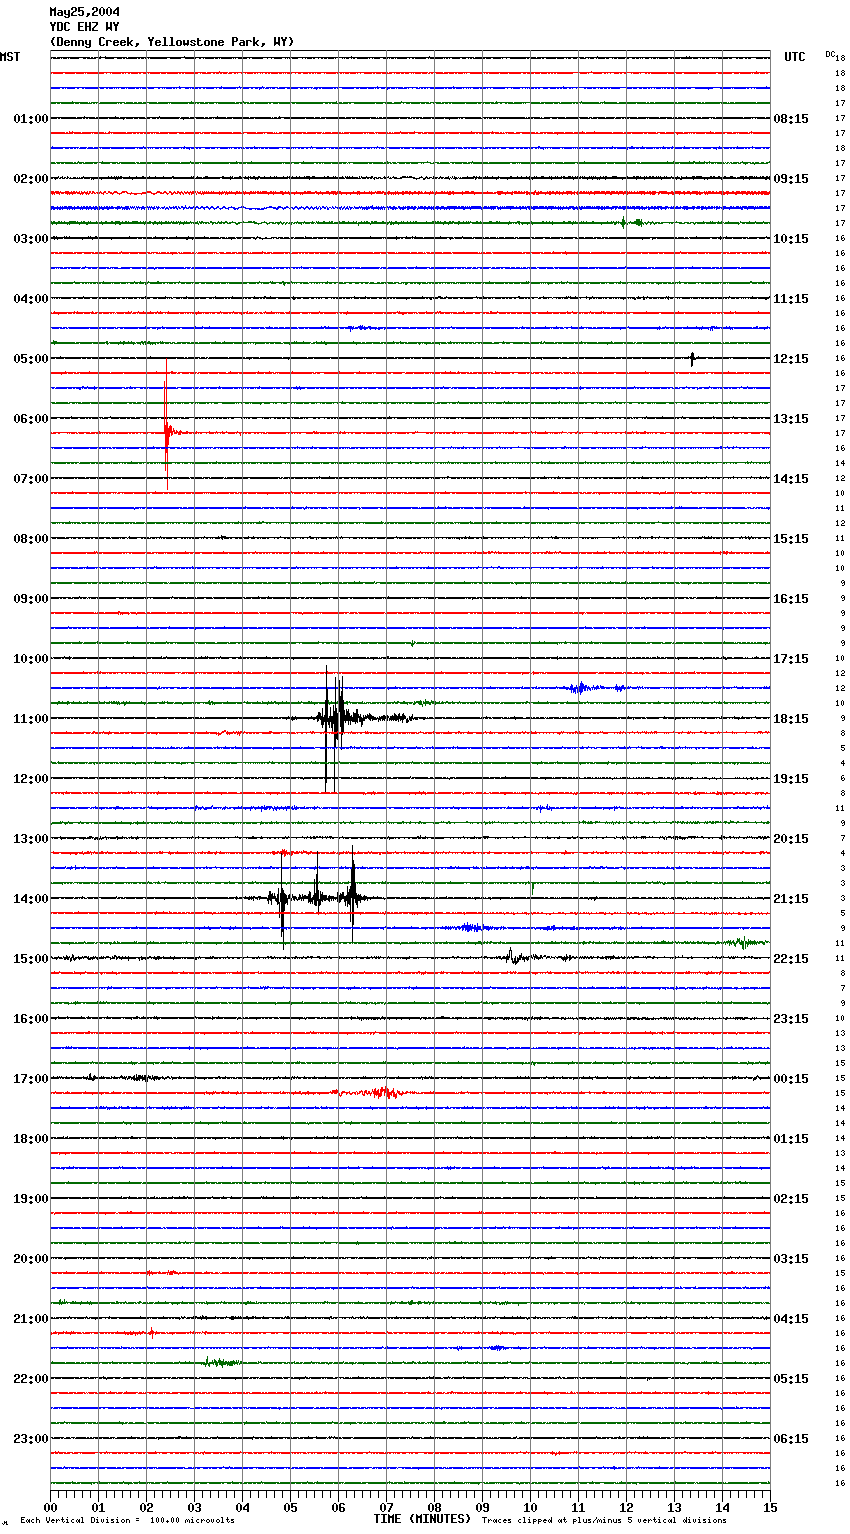The width and height of the screenshot is (850, 1534).
Task: Click the 09:15 UTC time label
Action: click(791, 179)
